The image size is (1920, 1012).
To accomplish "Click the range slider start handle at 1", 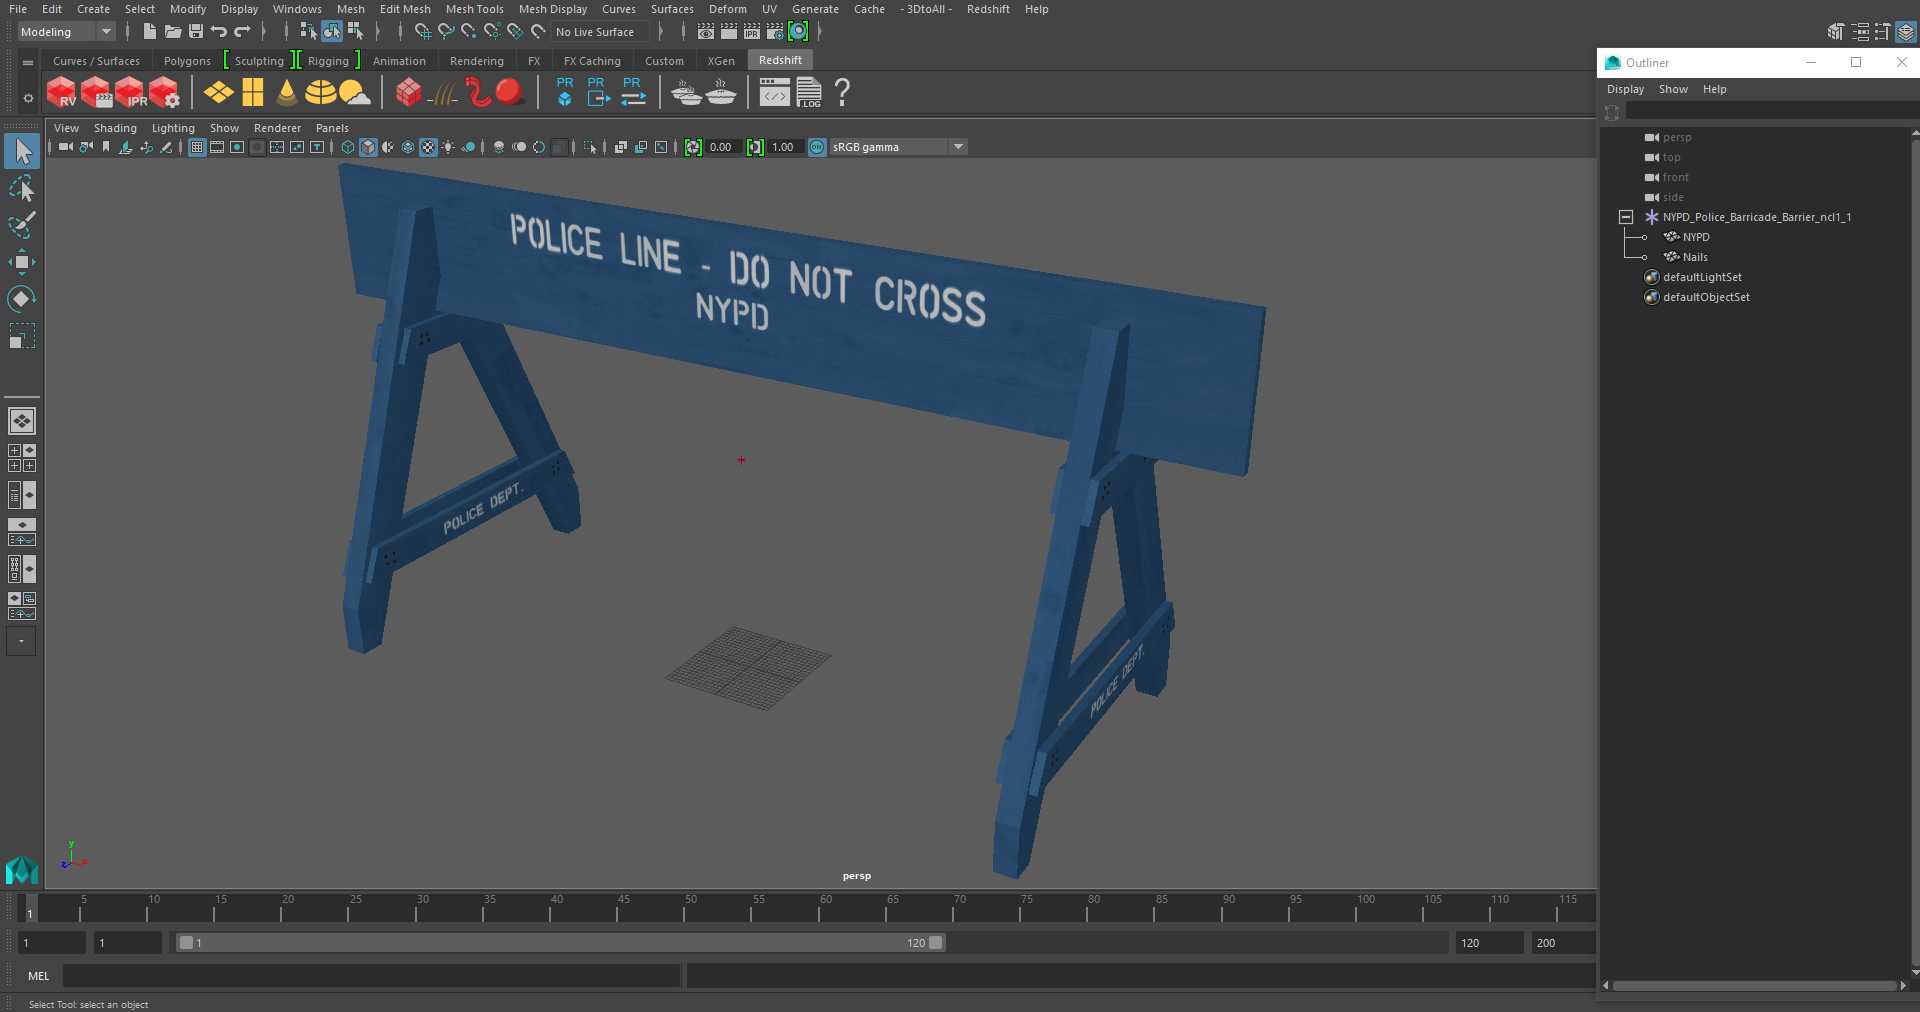I will tap(186, 943).
